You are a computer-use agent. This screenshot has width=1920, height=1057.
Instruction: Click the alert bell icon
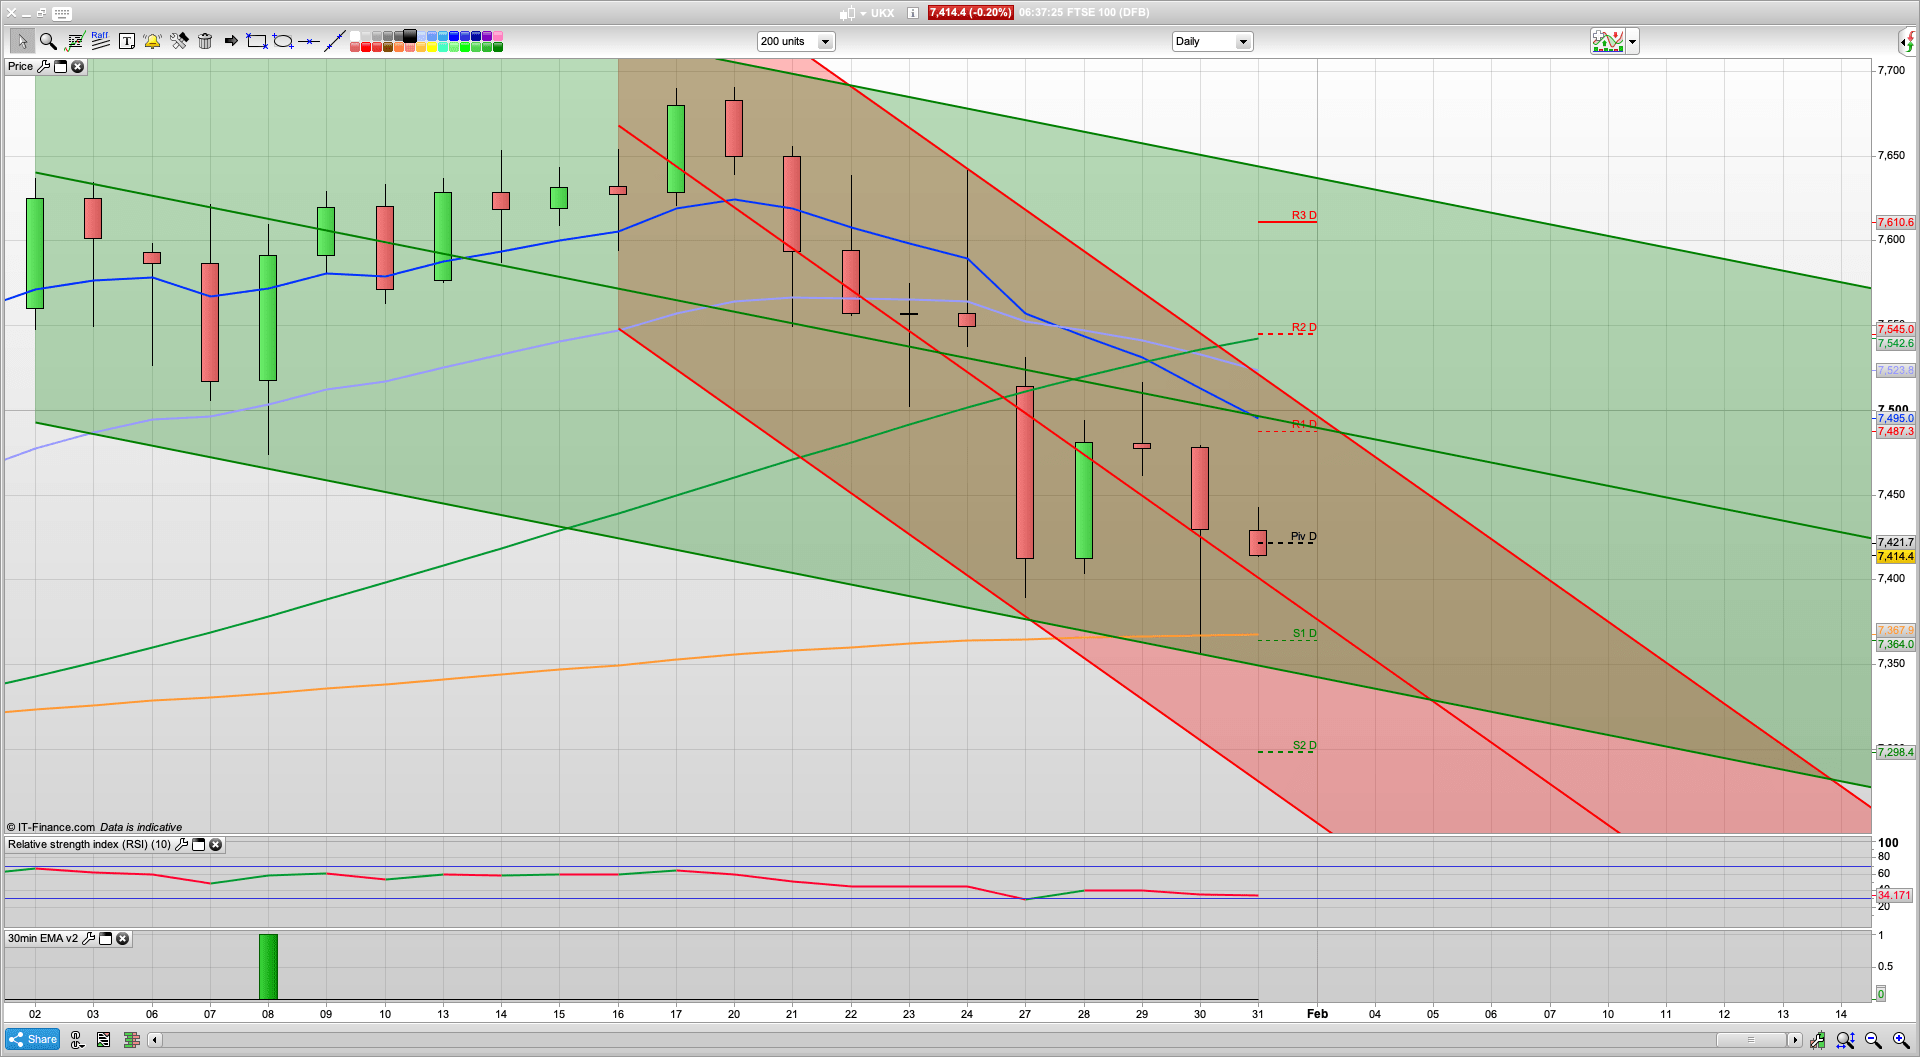click(x=152, y=41)
